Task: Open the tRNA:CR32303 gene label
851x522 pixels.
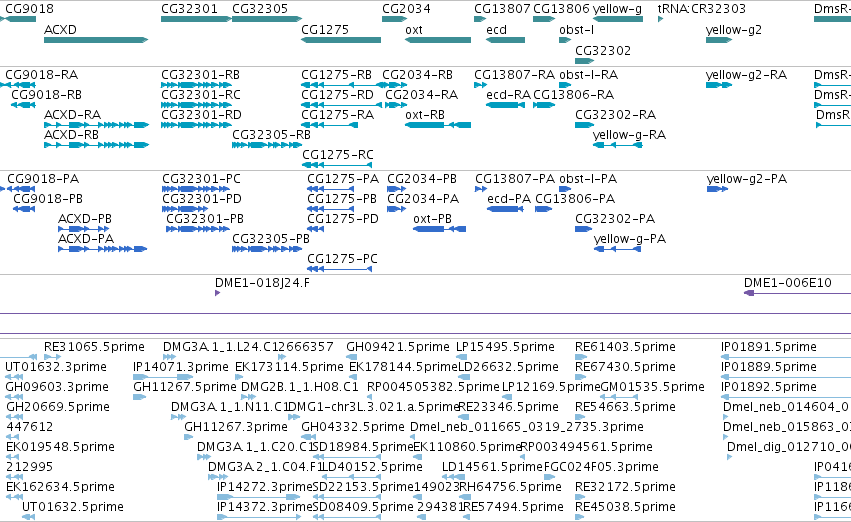Action: [701, 9]
